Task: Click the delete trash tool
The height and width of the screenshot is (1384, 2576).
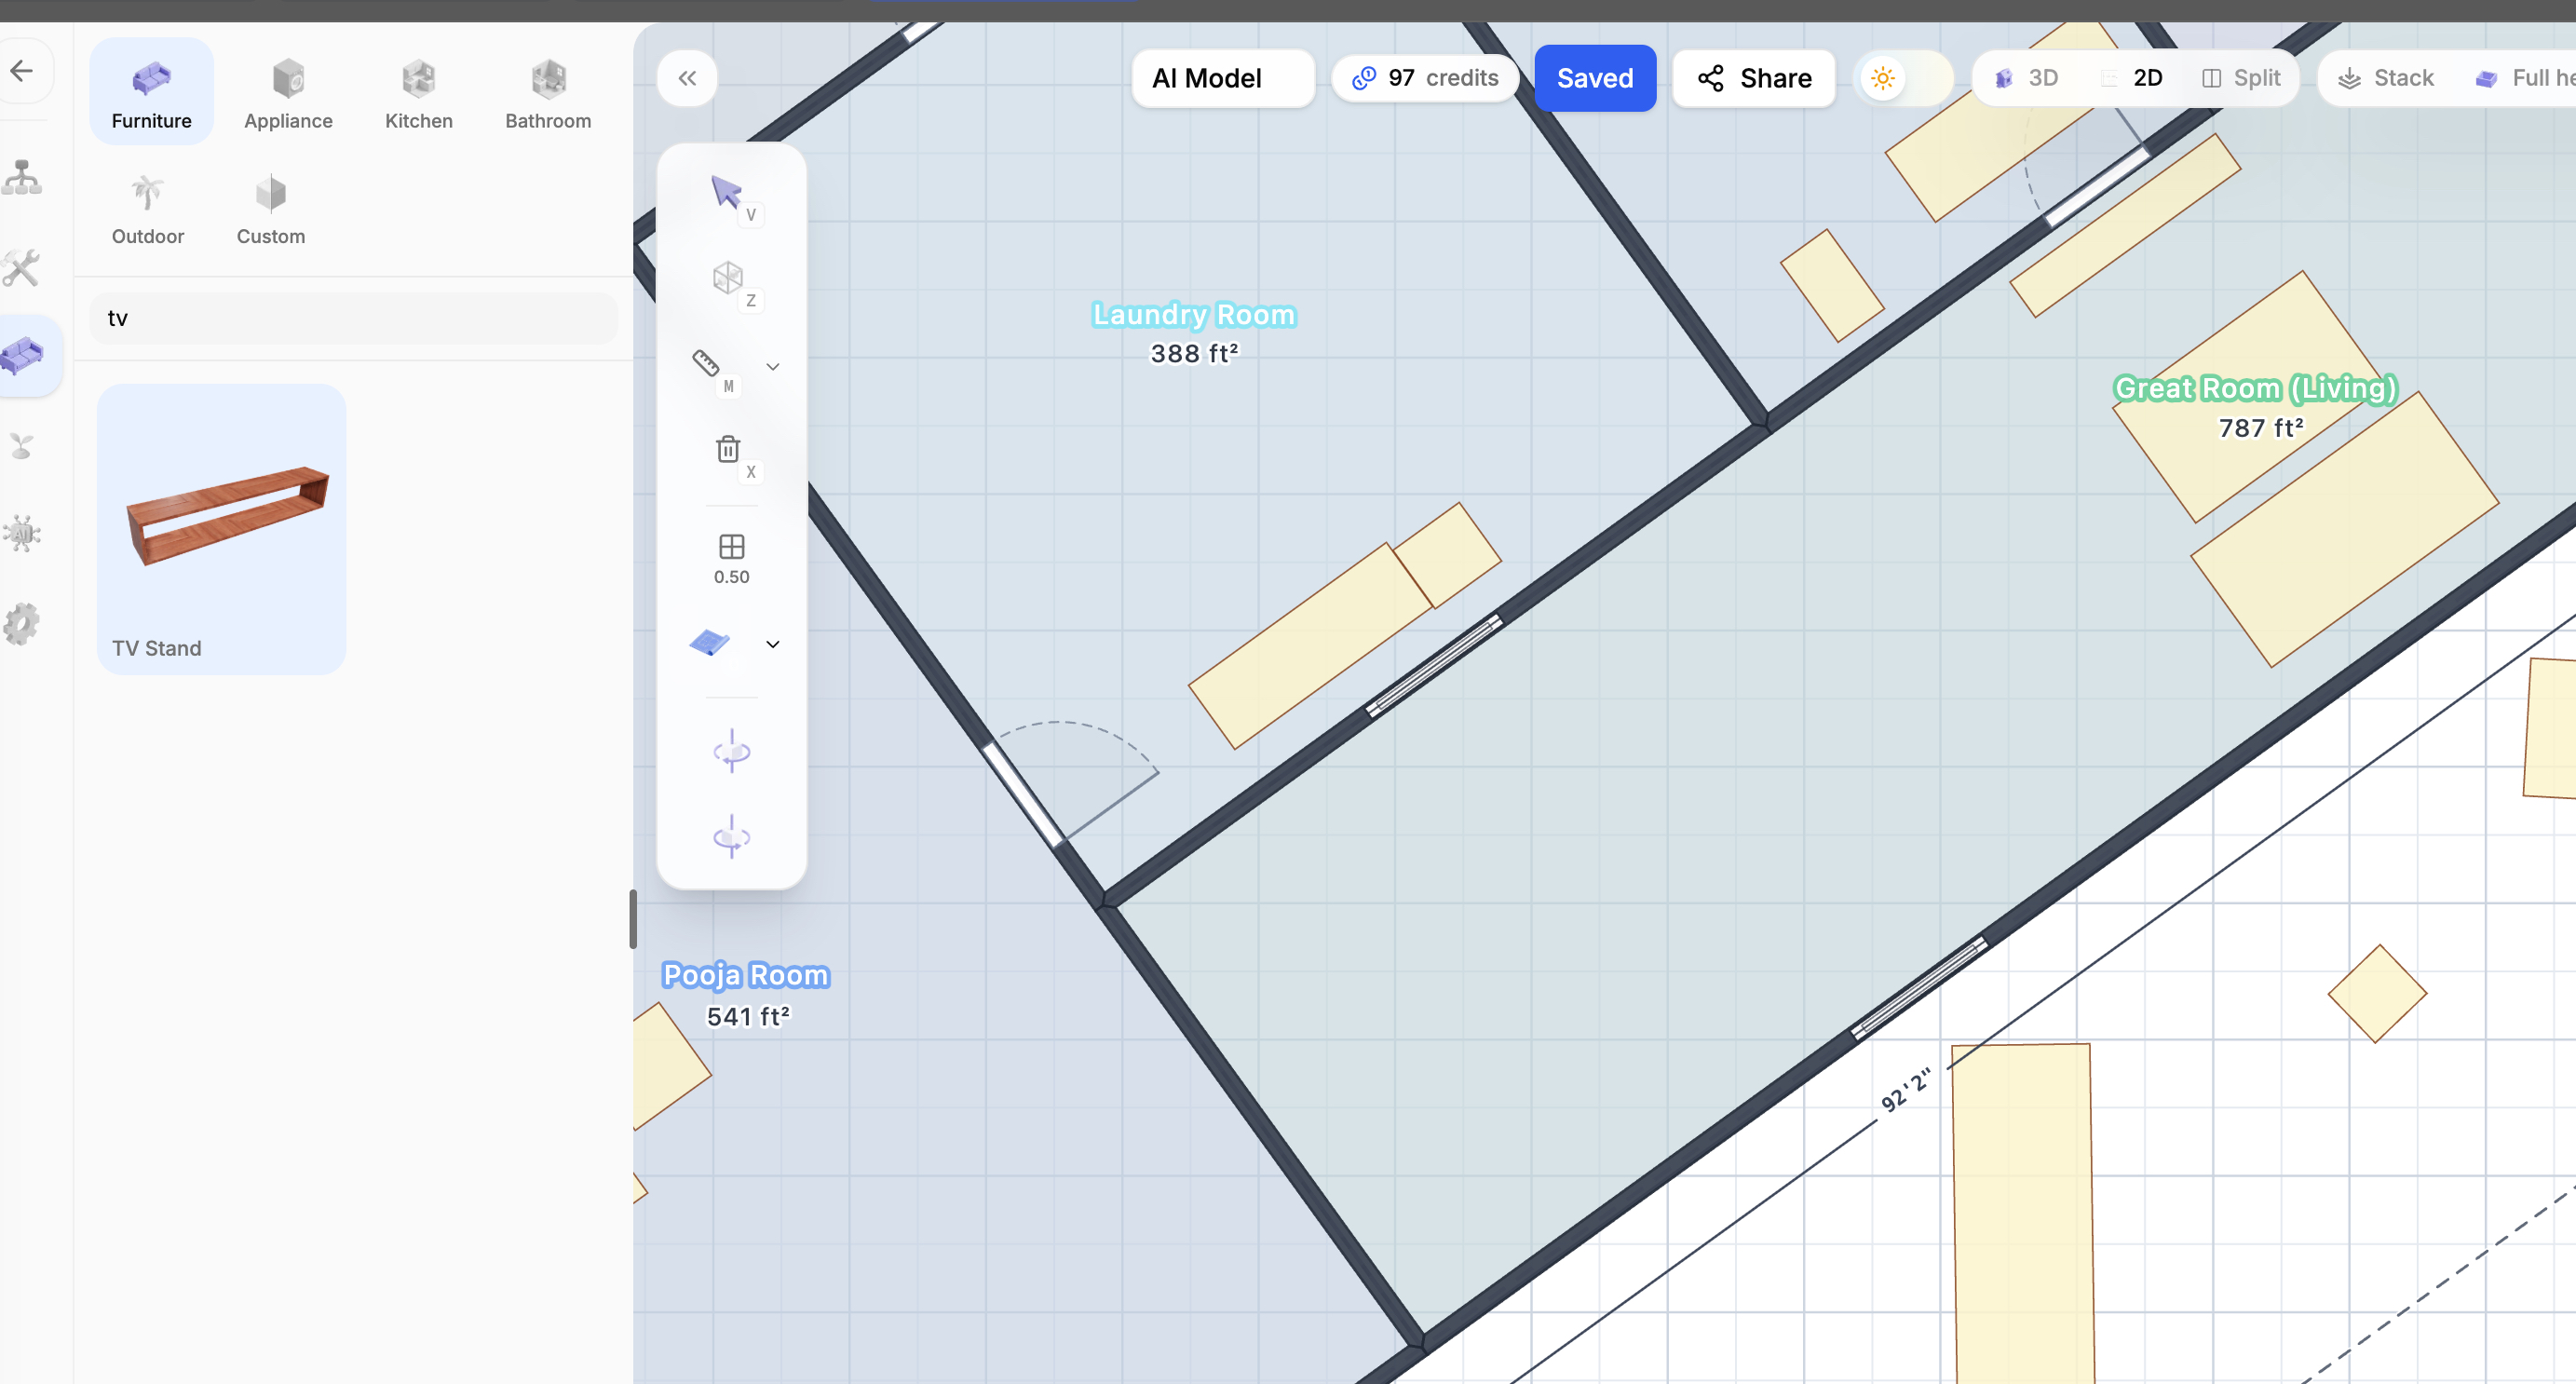Action: 728,449
